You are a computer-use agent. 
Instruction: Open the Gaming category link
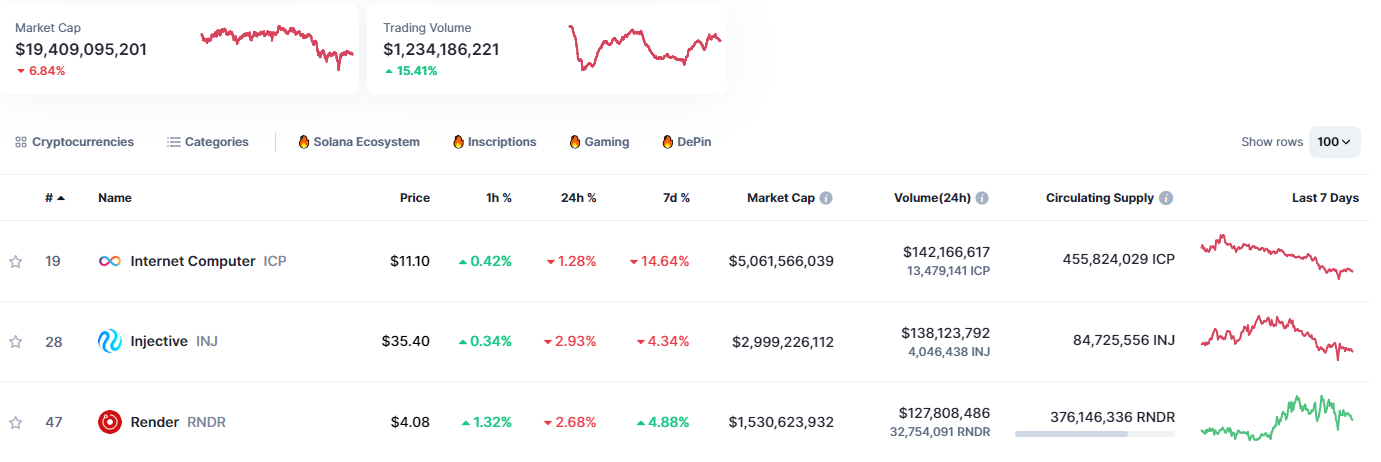(599, 142)
